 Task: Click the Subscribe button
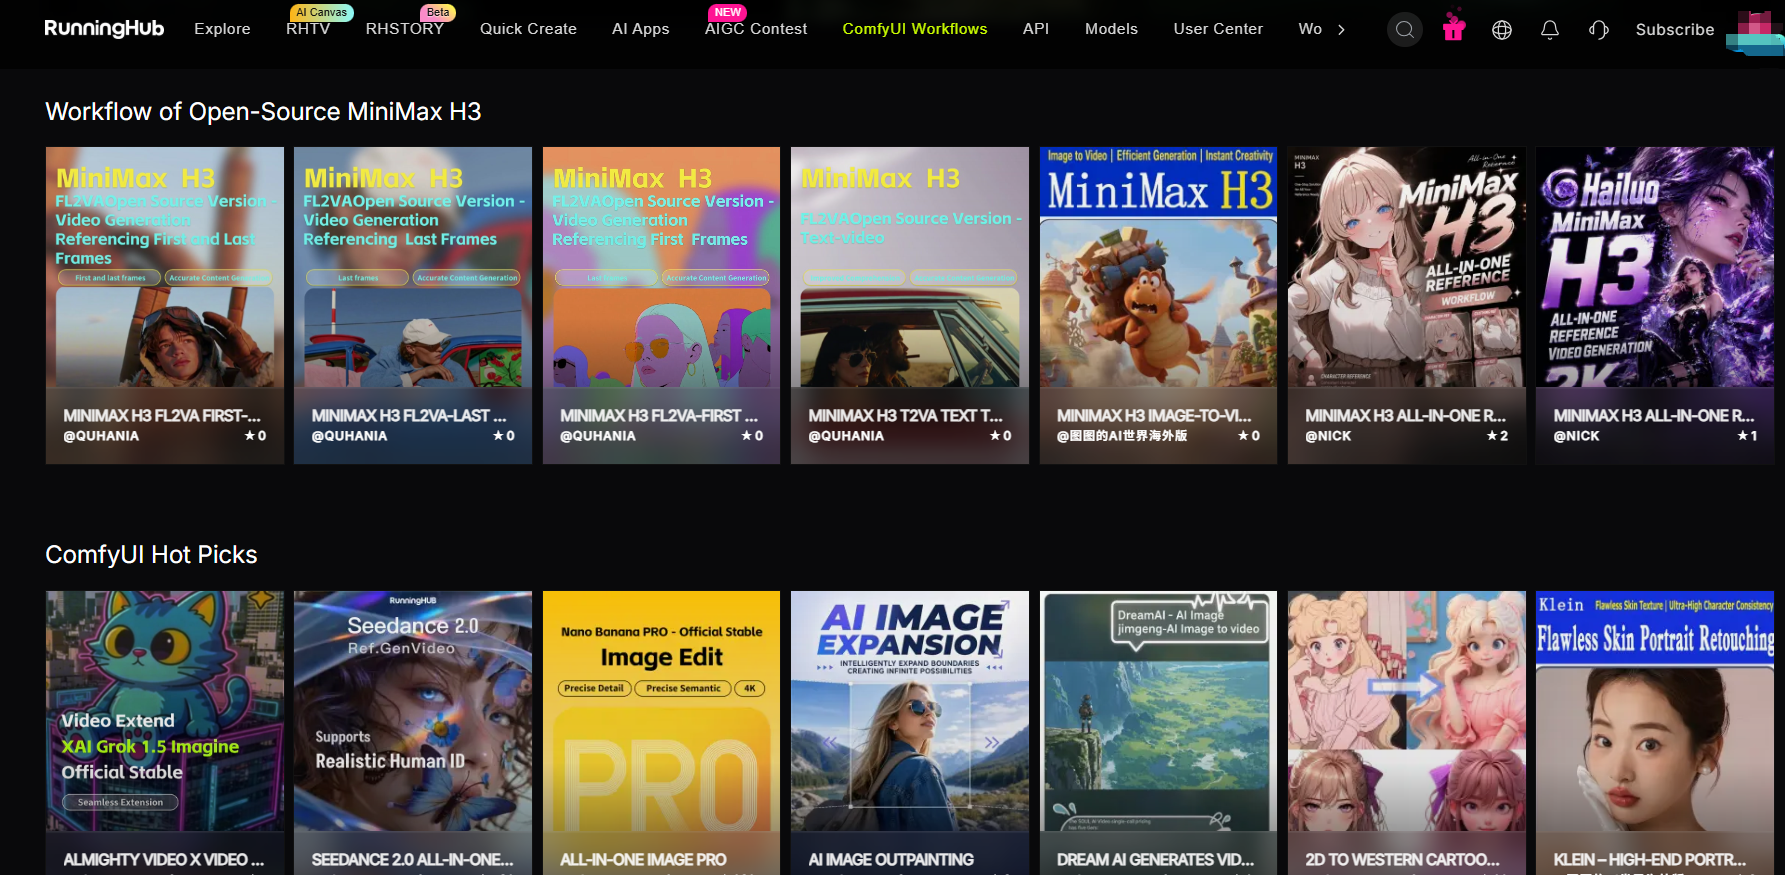click(1675, 30)
